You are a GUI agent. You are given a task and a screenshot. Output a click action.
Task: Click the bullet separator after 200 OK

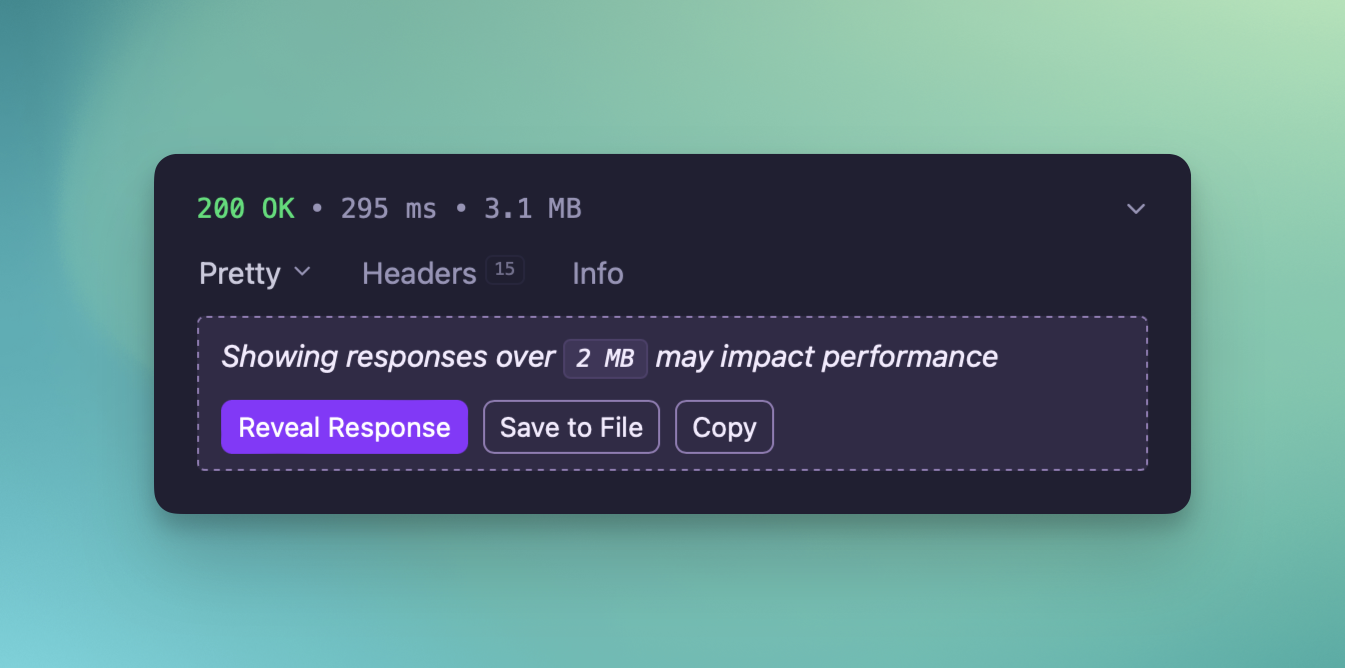[x=318, y=209]
